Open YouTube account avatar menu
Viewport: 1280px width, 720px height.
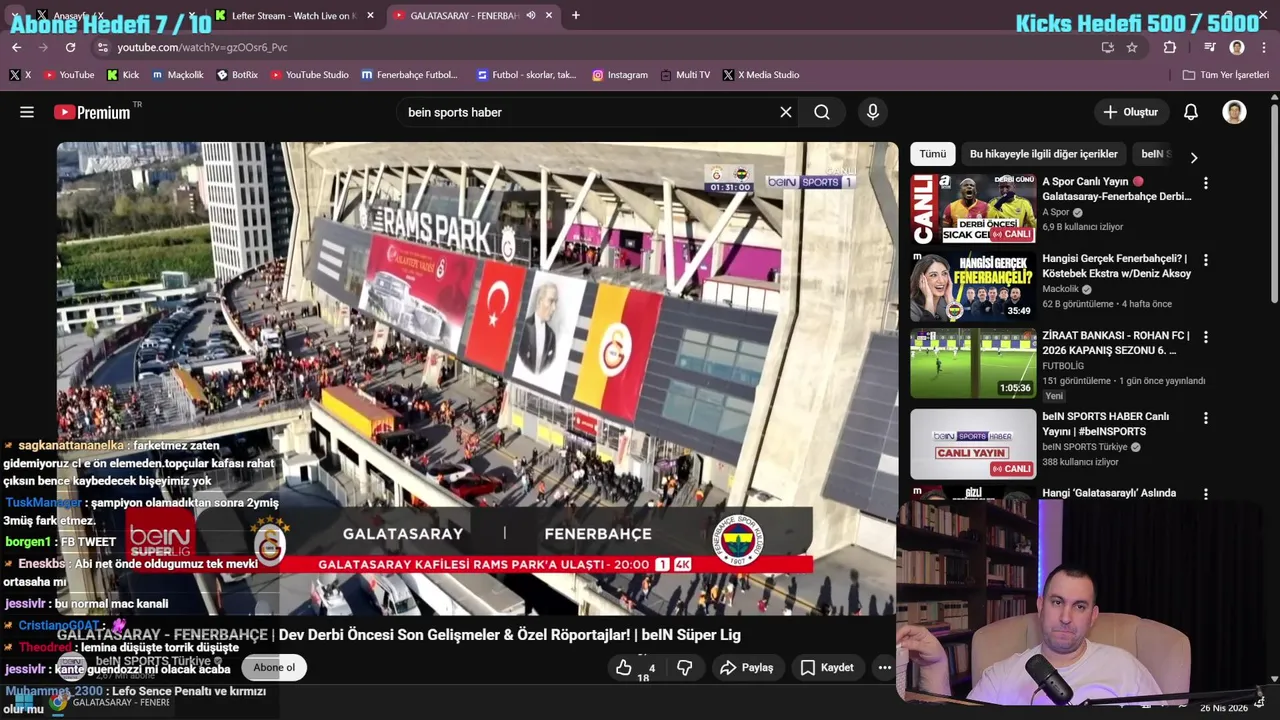(x=1234, y=112)
